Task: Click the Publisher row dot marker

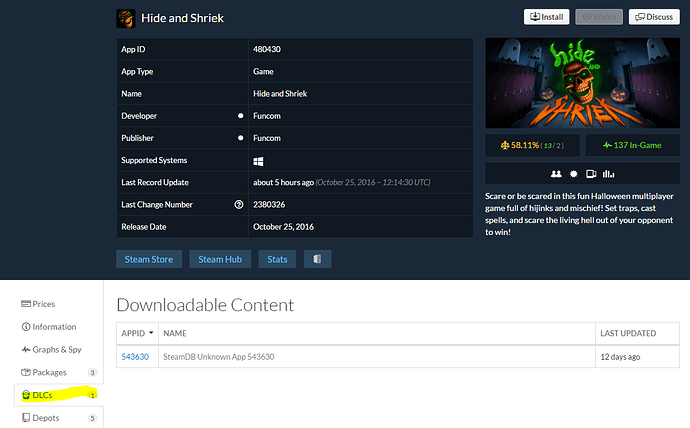Action: [x=240, y=138]
